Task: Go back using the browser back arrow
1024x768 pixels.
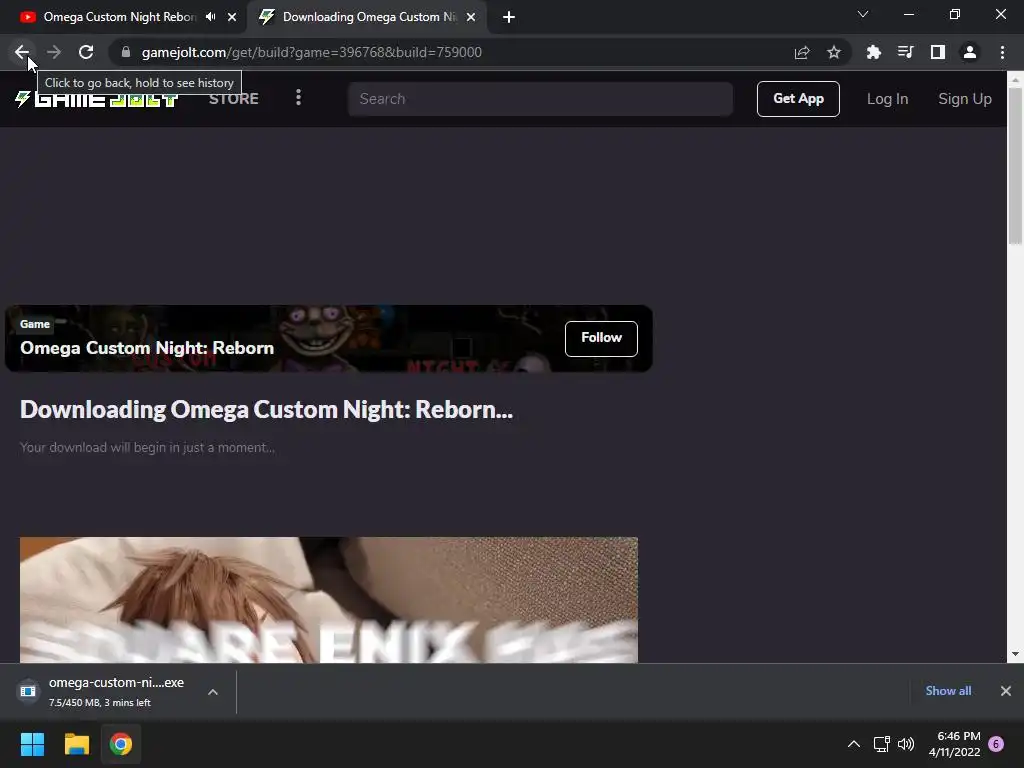Action: pyautogui.click(x=22, y=52)
